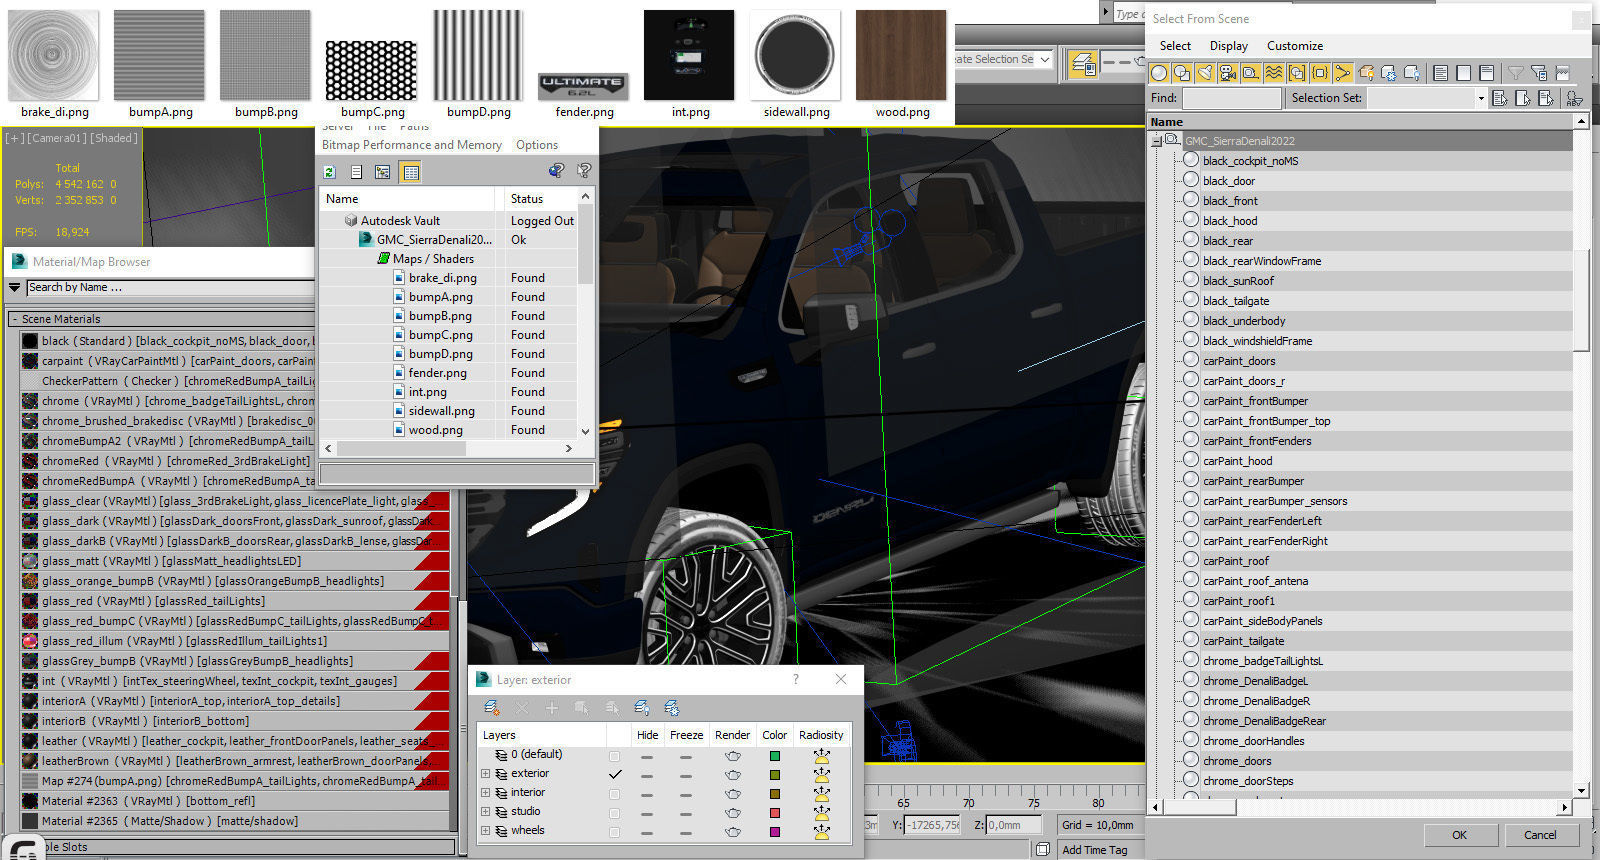Sort scene objects by Name column header
Image resolution: width=1600 pixels, height=860 pixels.
pyautogui.click(x=1360, y=122)
